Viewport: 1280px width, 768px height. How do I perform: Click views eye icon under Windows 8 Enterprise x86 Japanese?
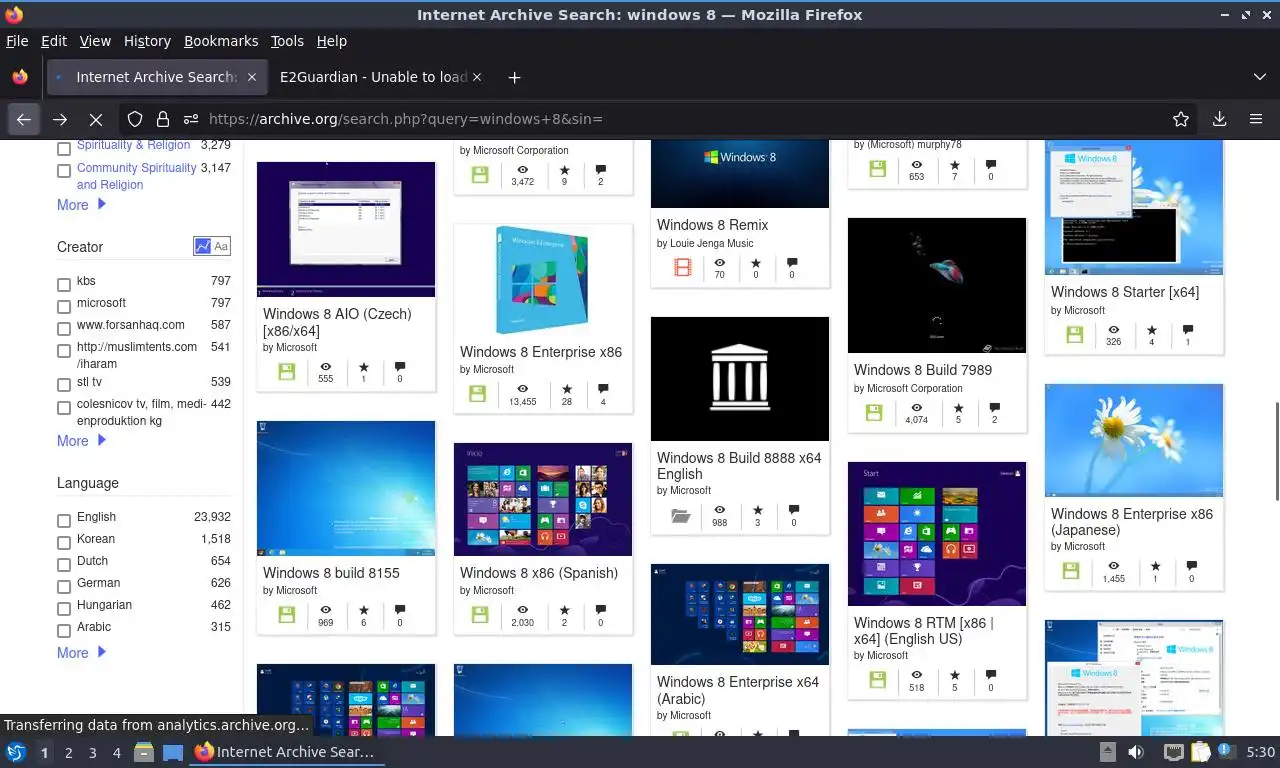coord(1113,566)
